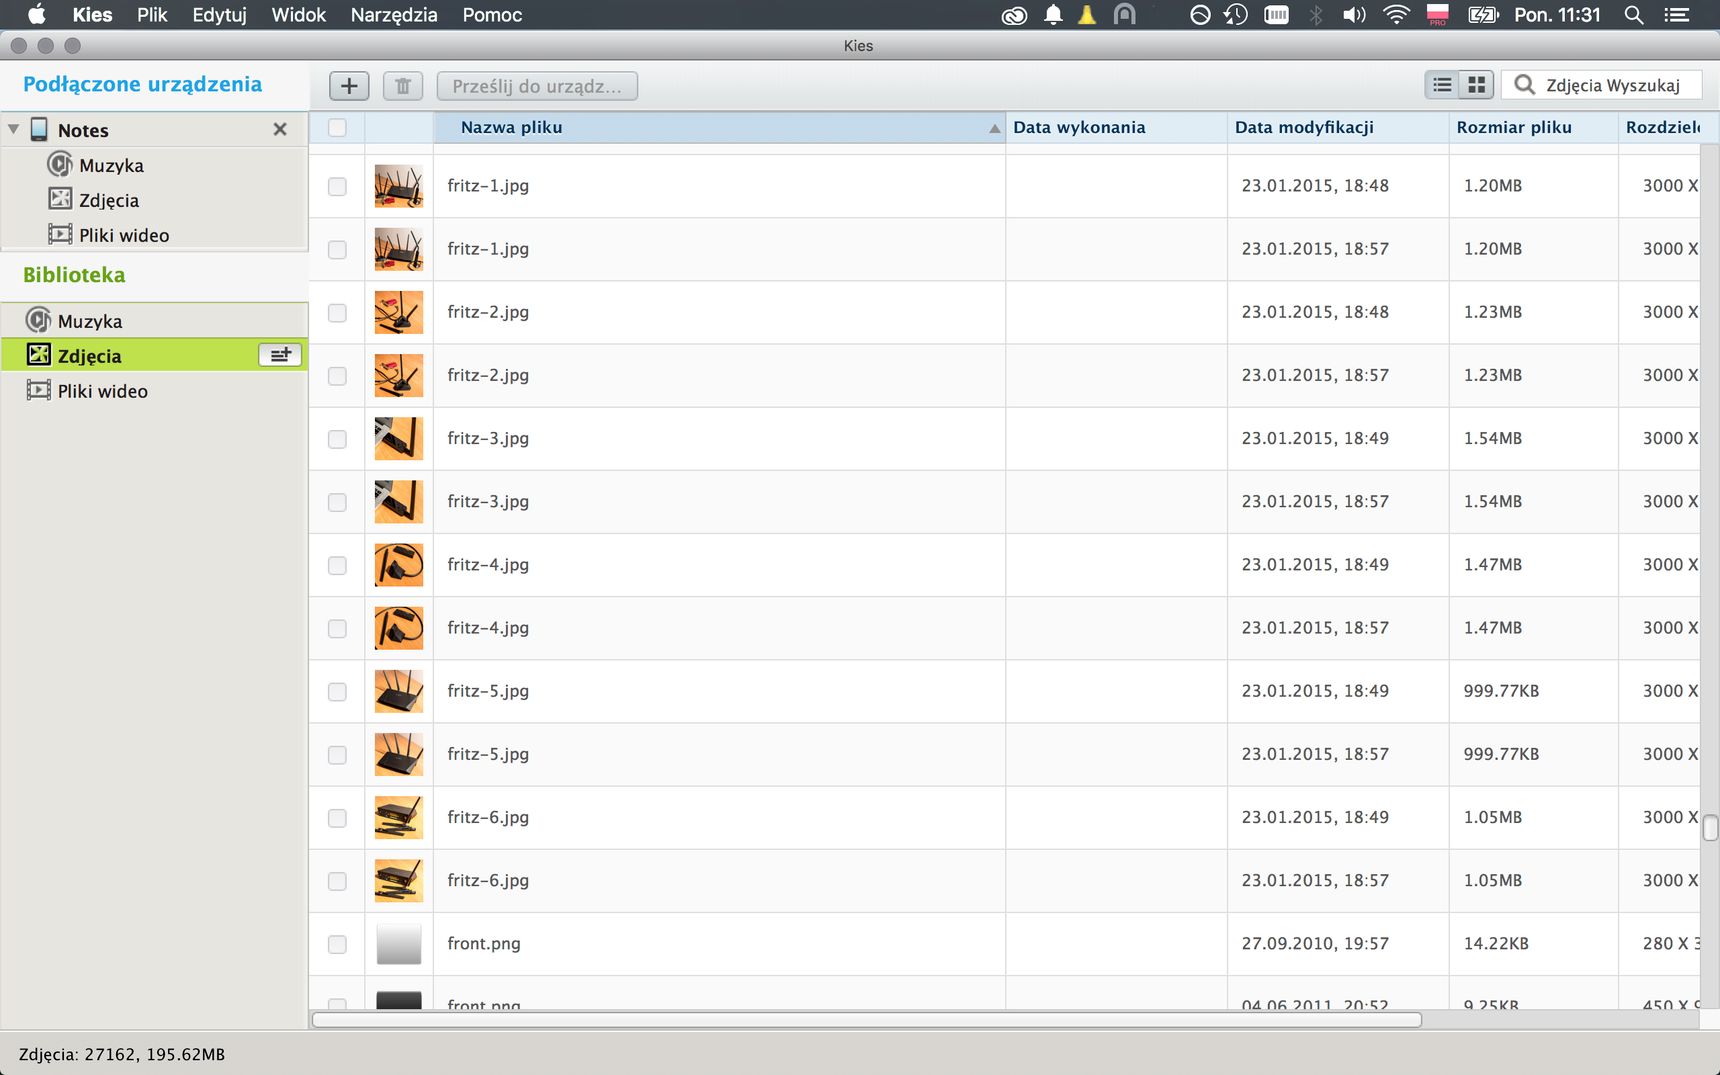This screenshot has height=1075, width=1720.
Task: Check fritz-4.jpg row dated 18:49
Action: (337, 565)
